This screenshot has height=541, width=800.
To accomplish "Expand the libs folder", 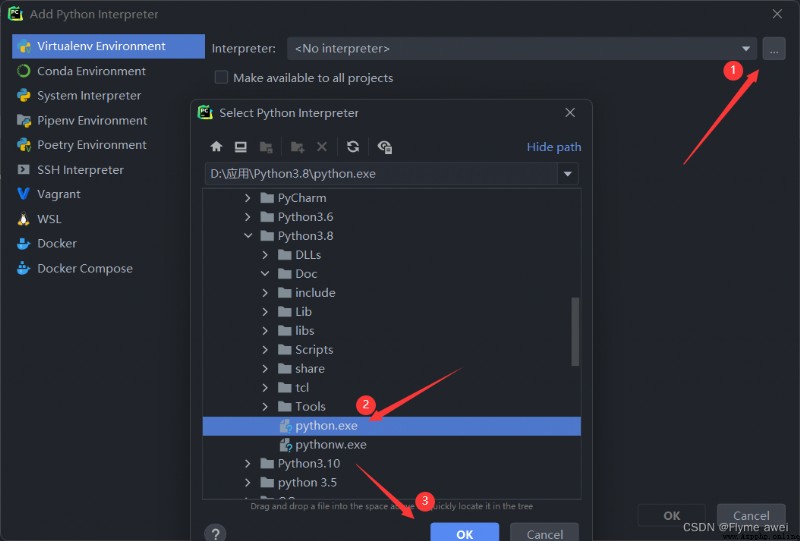I will 265,331.
